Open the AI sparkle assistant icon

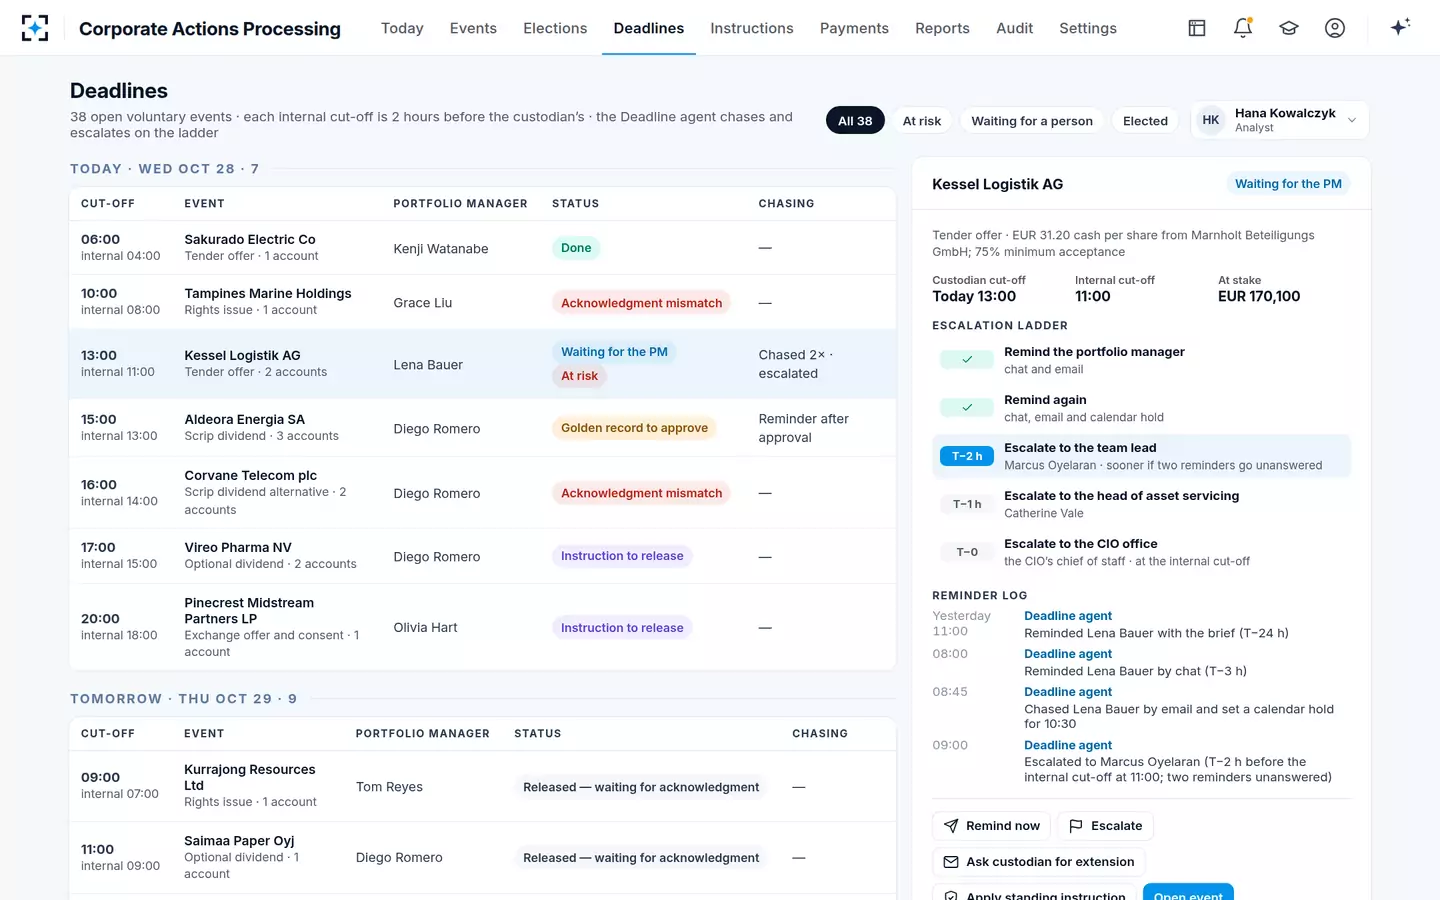[x=1400, y=27]
